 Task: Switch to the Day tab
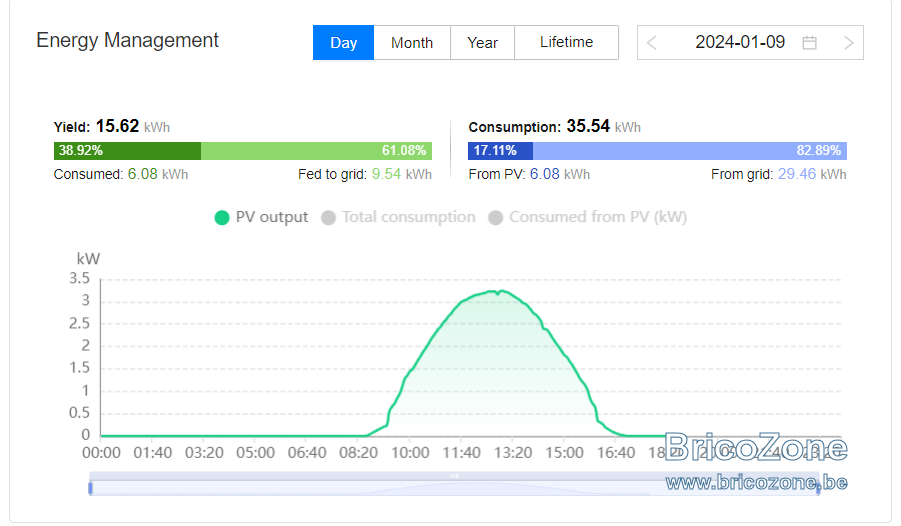pos(344,43)
